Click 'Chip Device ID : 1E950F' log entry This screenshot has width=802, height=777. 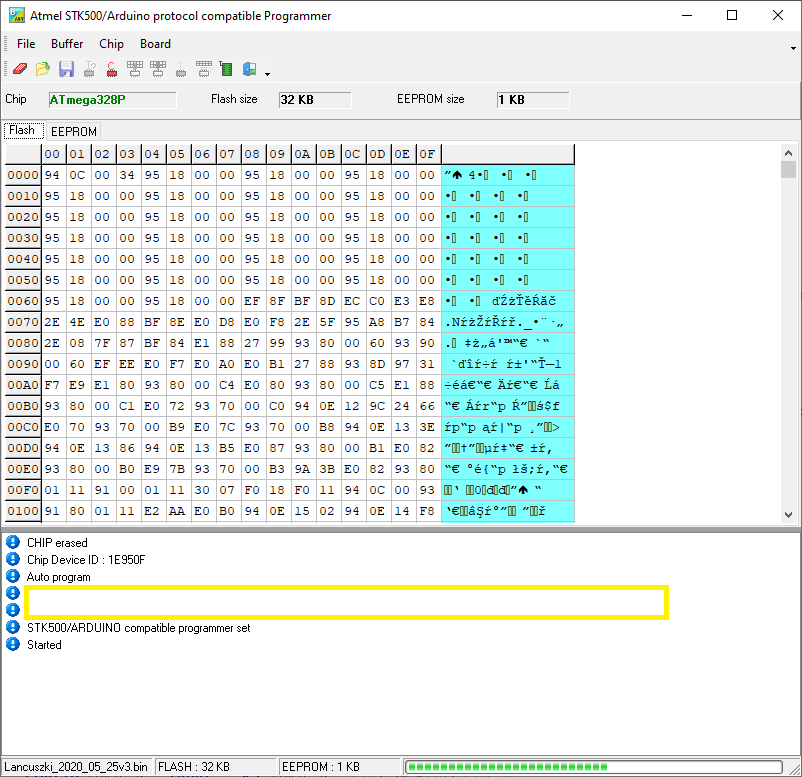86,560
